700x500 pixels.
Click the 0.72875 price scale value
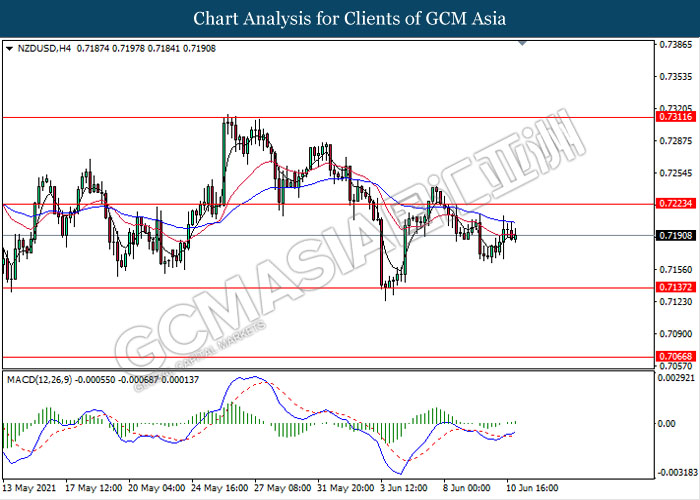(x=676, y=141)
